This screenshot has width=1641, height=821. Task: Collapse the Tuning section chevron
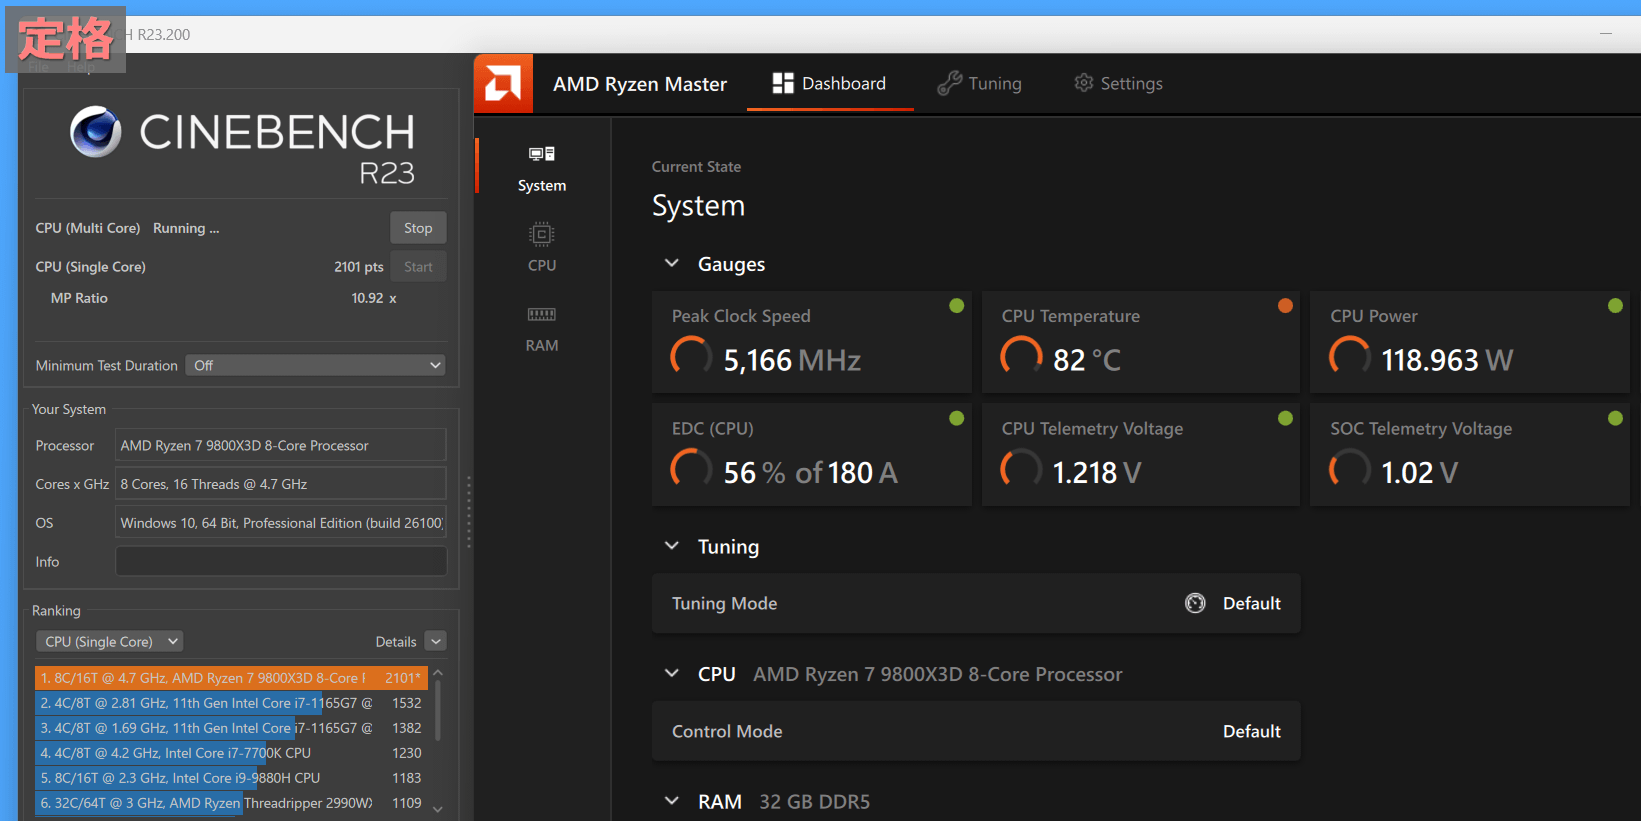672,546
